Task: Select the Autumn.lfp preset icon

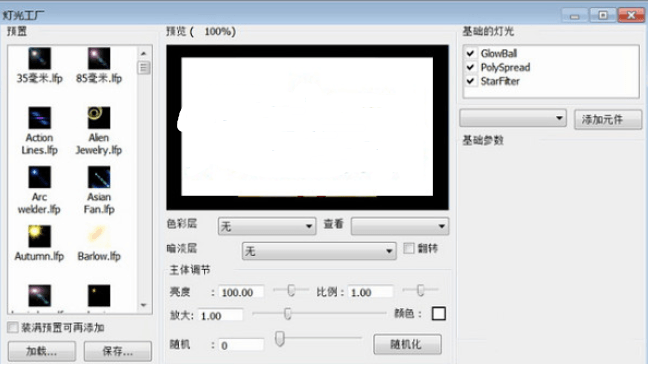Action: (x=39, y=236)
